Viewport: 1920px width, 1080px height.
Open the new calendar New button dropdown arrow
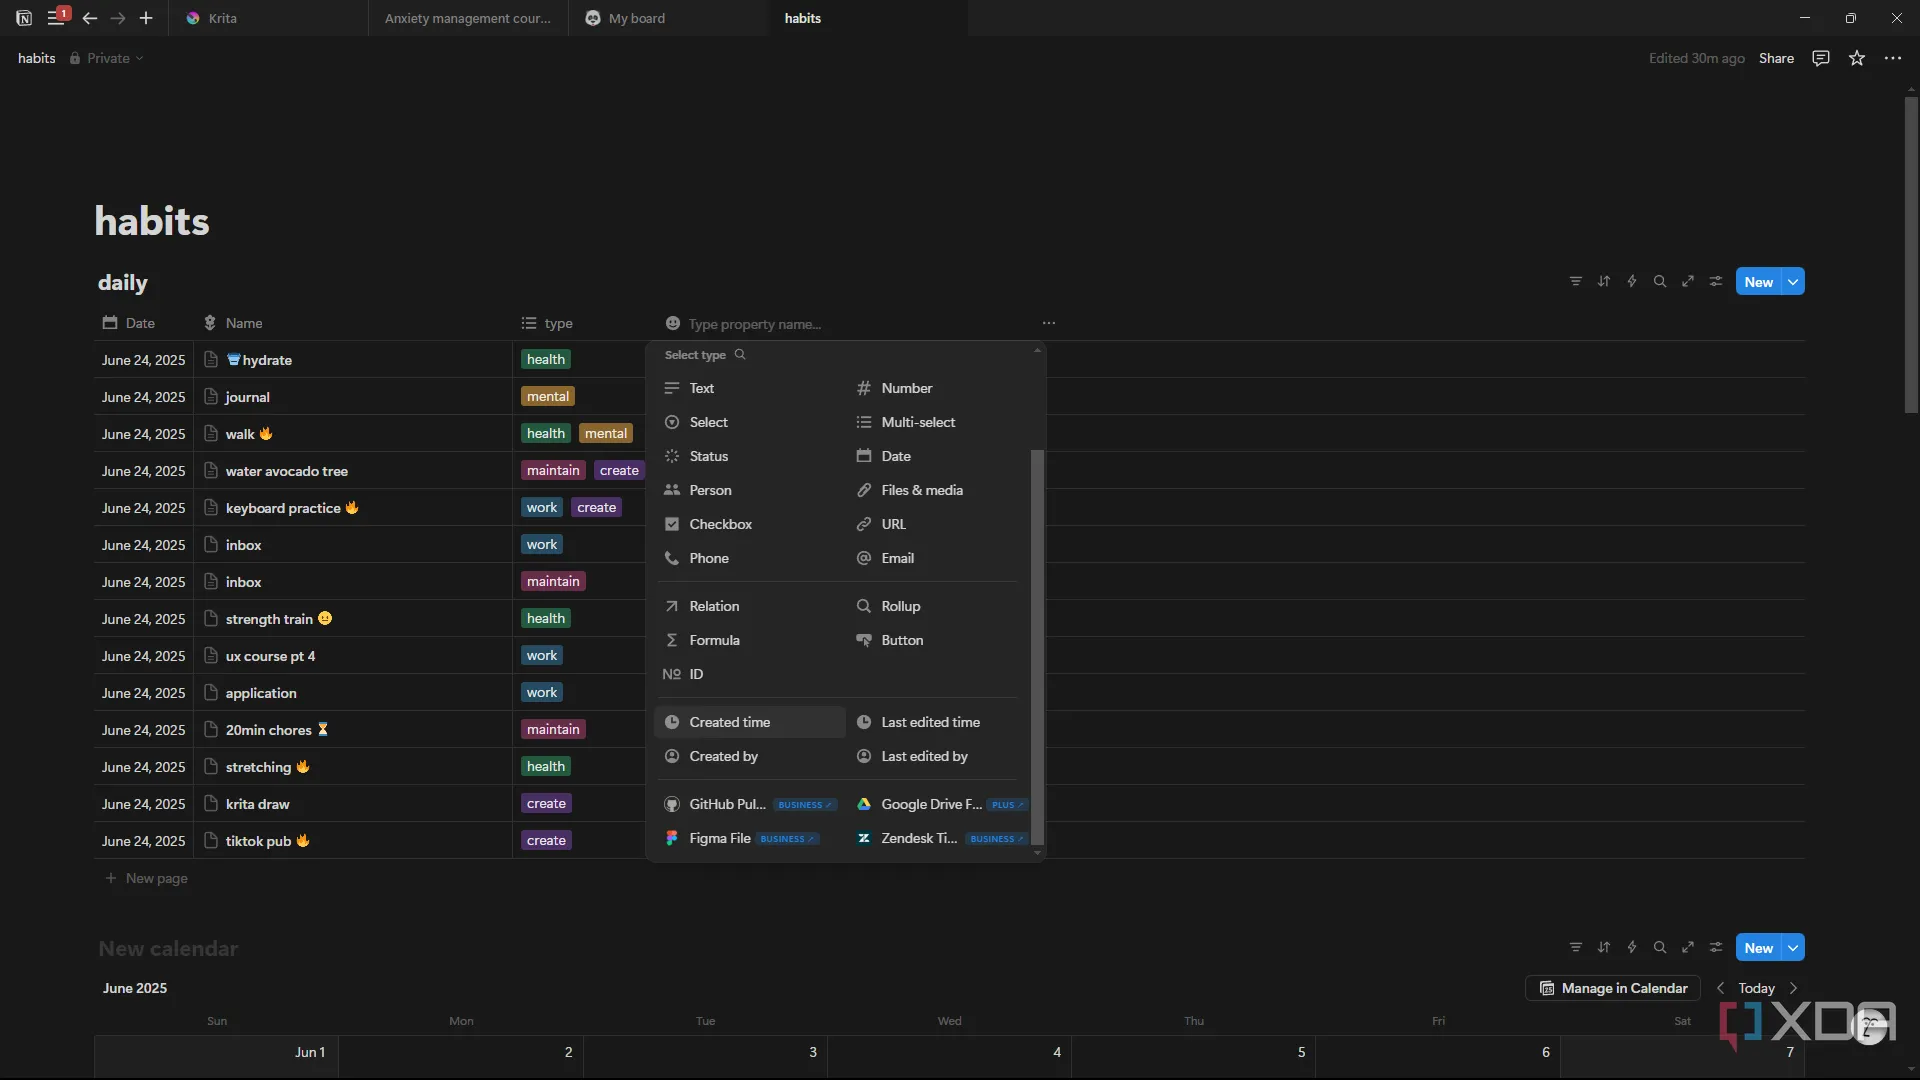point(1793,948)
